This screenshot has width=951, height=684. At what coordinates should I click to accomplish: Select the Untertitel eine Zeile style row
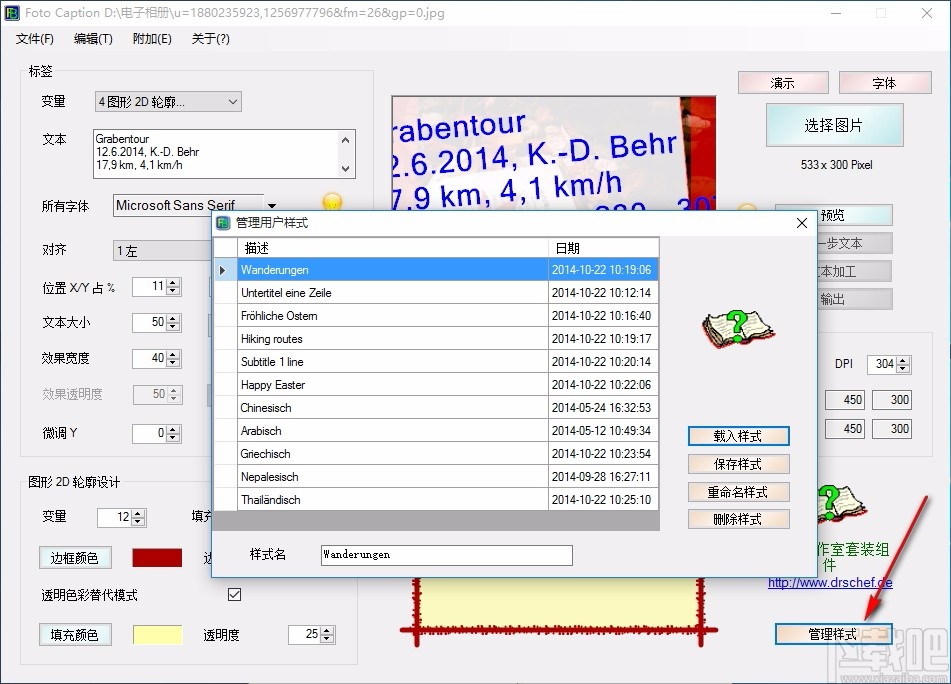pyautogui.click(x=436, y=293)
